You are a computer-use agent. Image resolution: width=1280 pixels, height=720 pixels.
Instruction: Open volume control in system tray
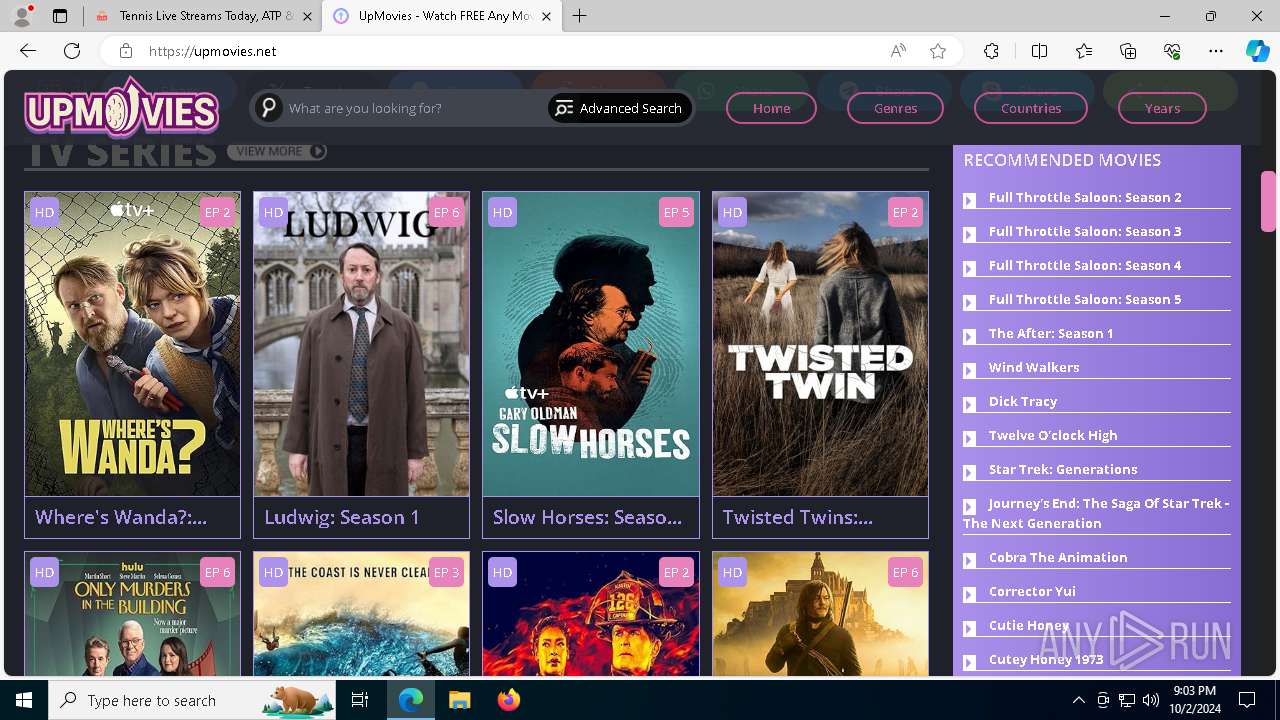click(1150, 700)
